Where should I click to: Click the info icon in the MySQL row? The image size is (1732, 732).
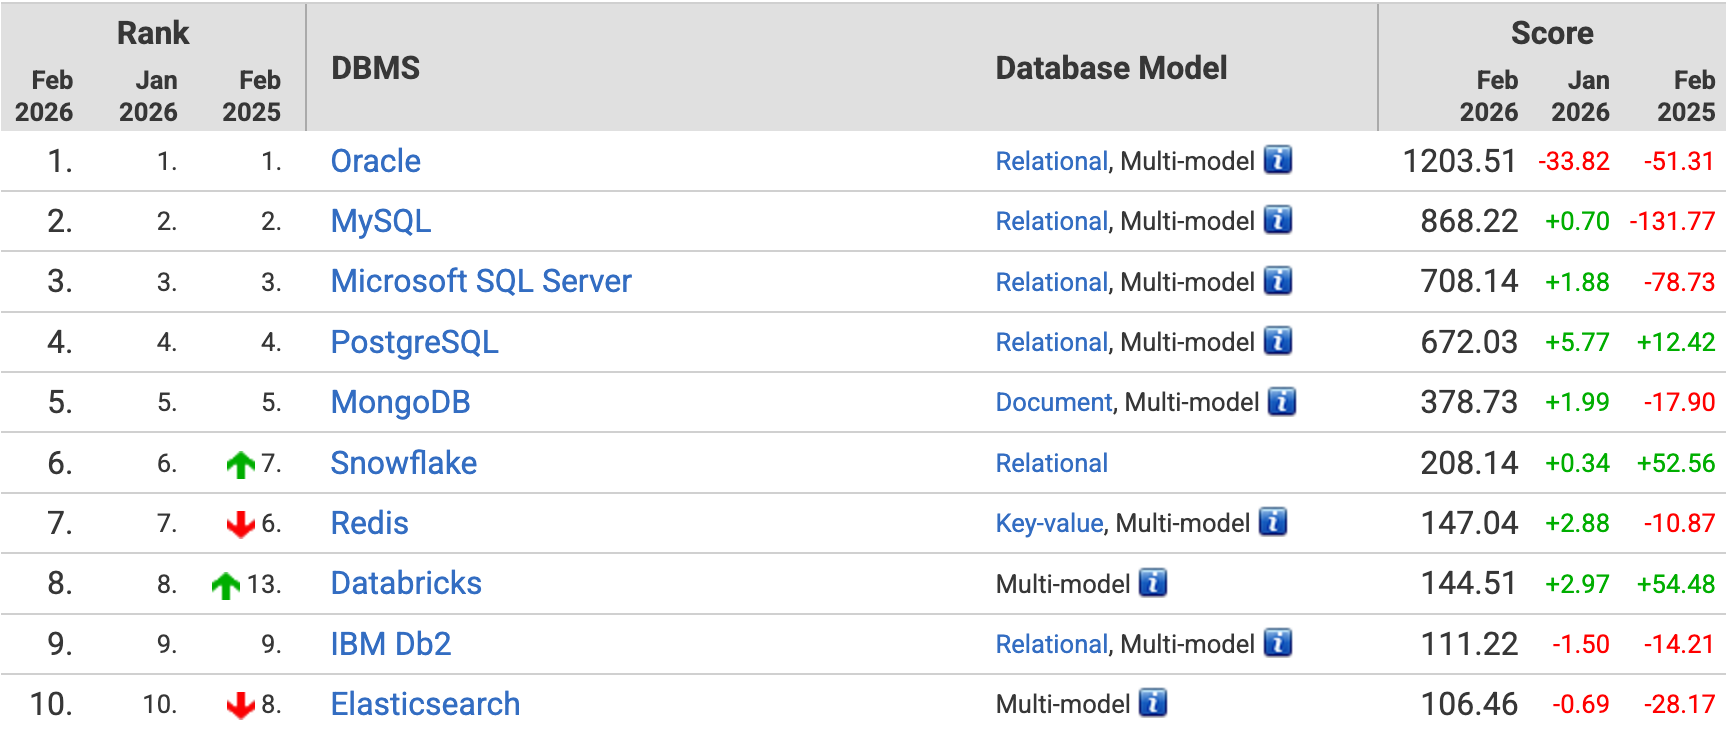(x=1277, y=220)
